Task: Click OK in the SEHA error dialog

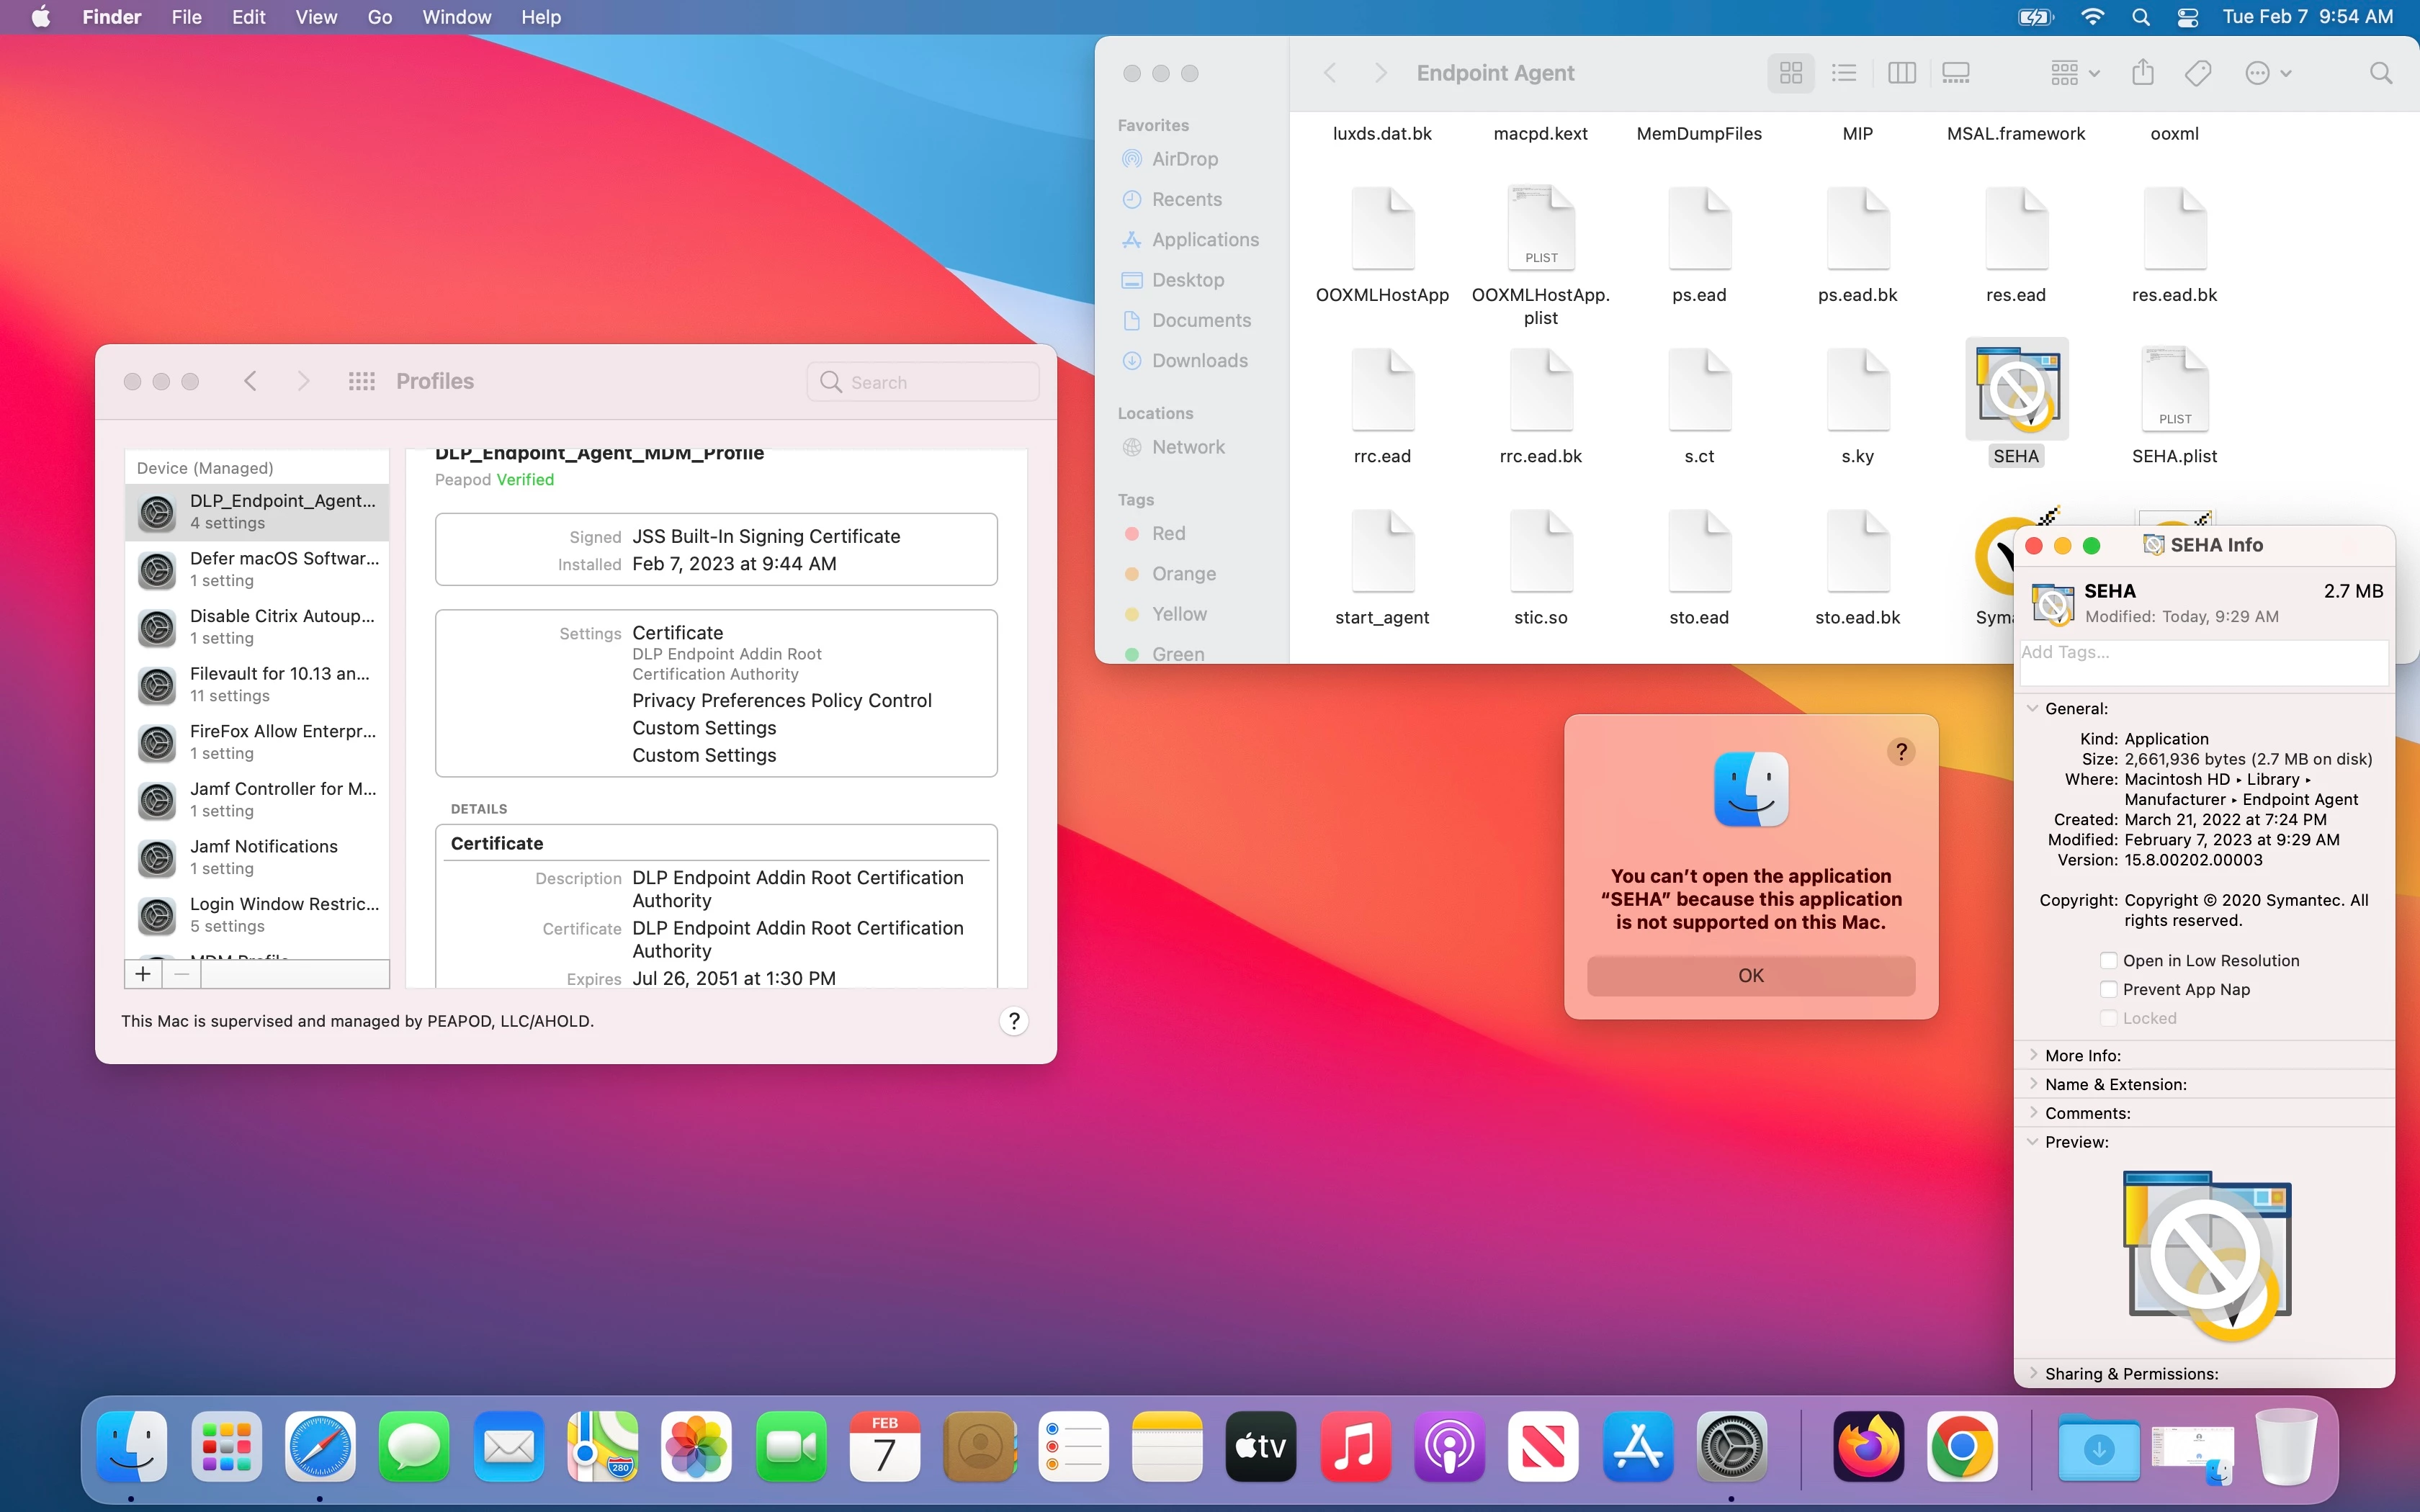Action: pos(1750,975)
